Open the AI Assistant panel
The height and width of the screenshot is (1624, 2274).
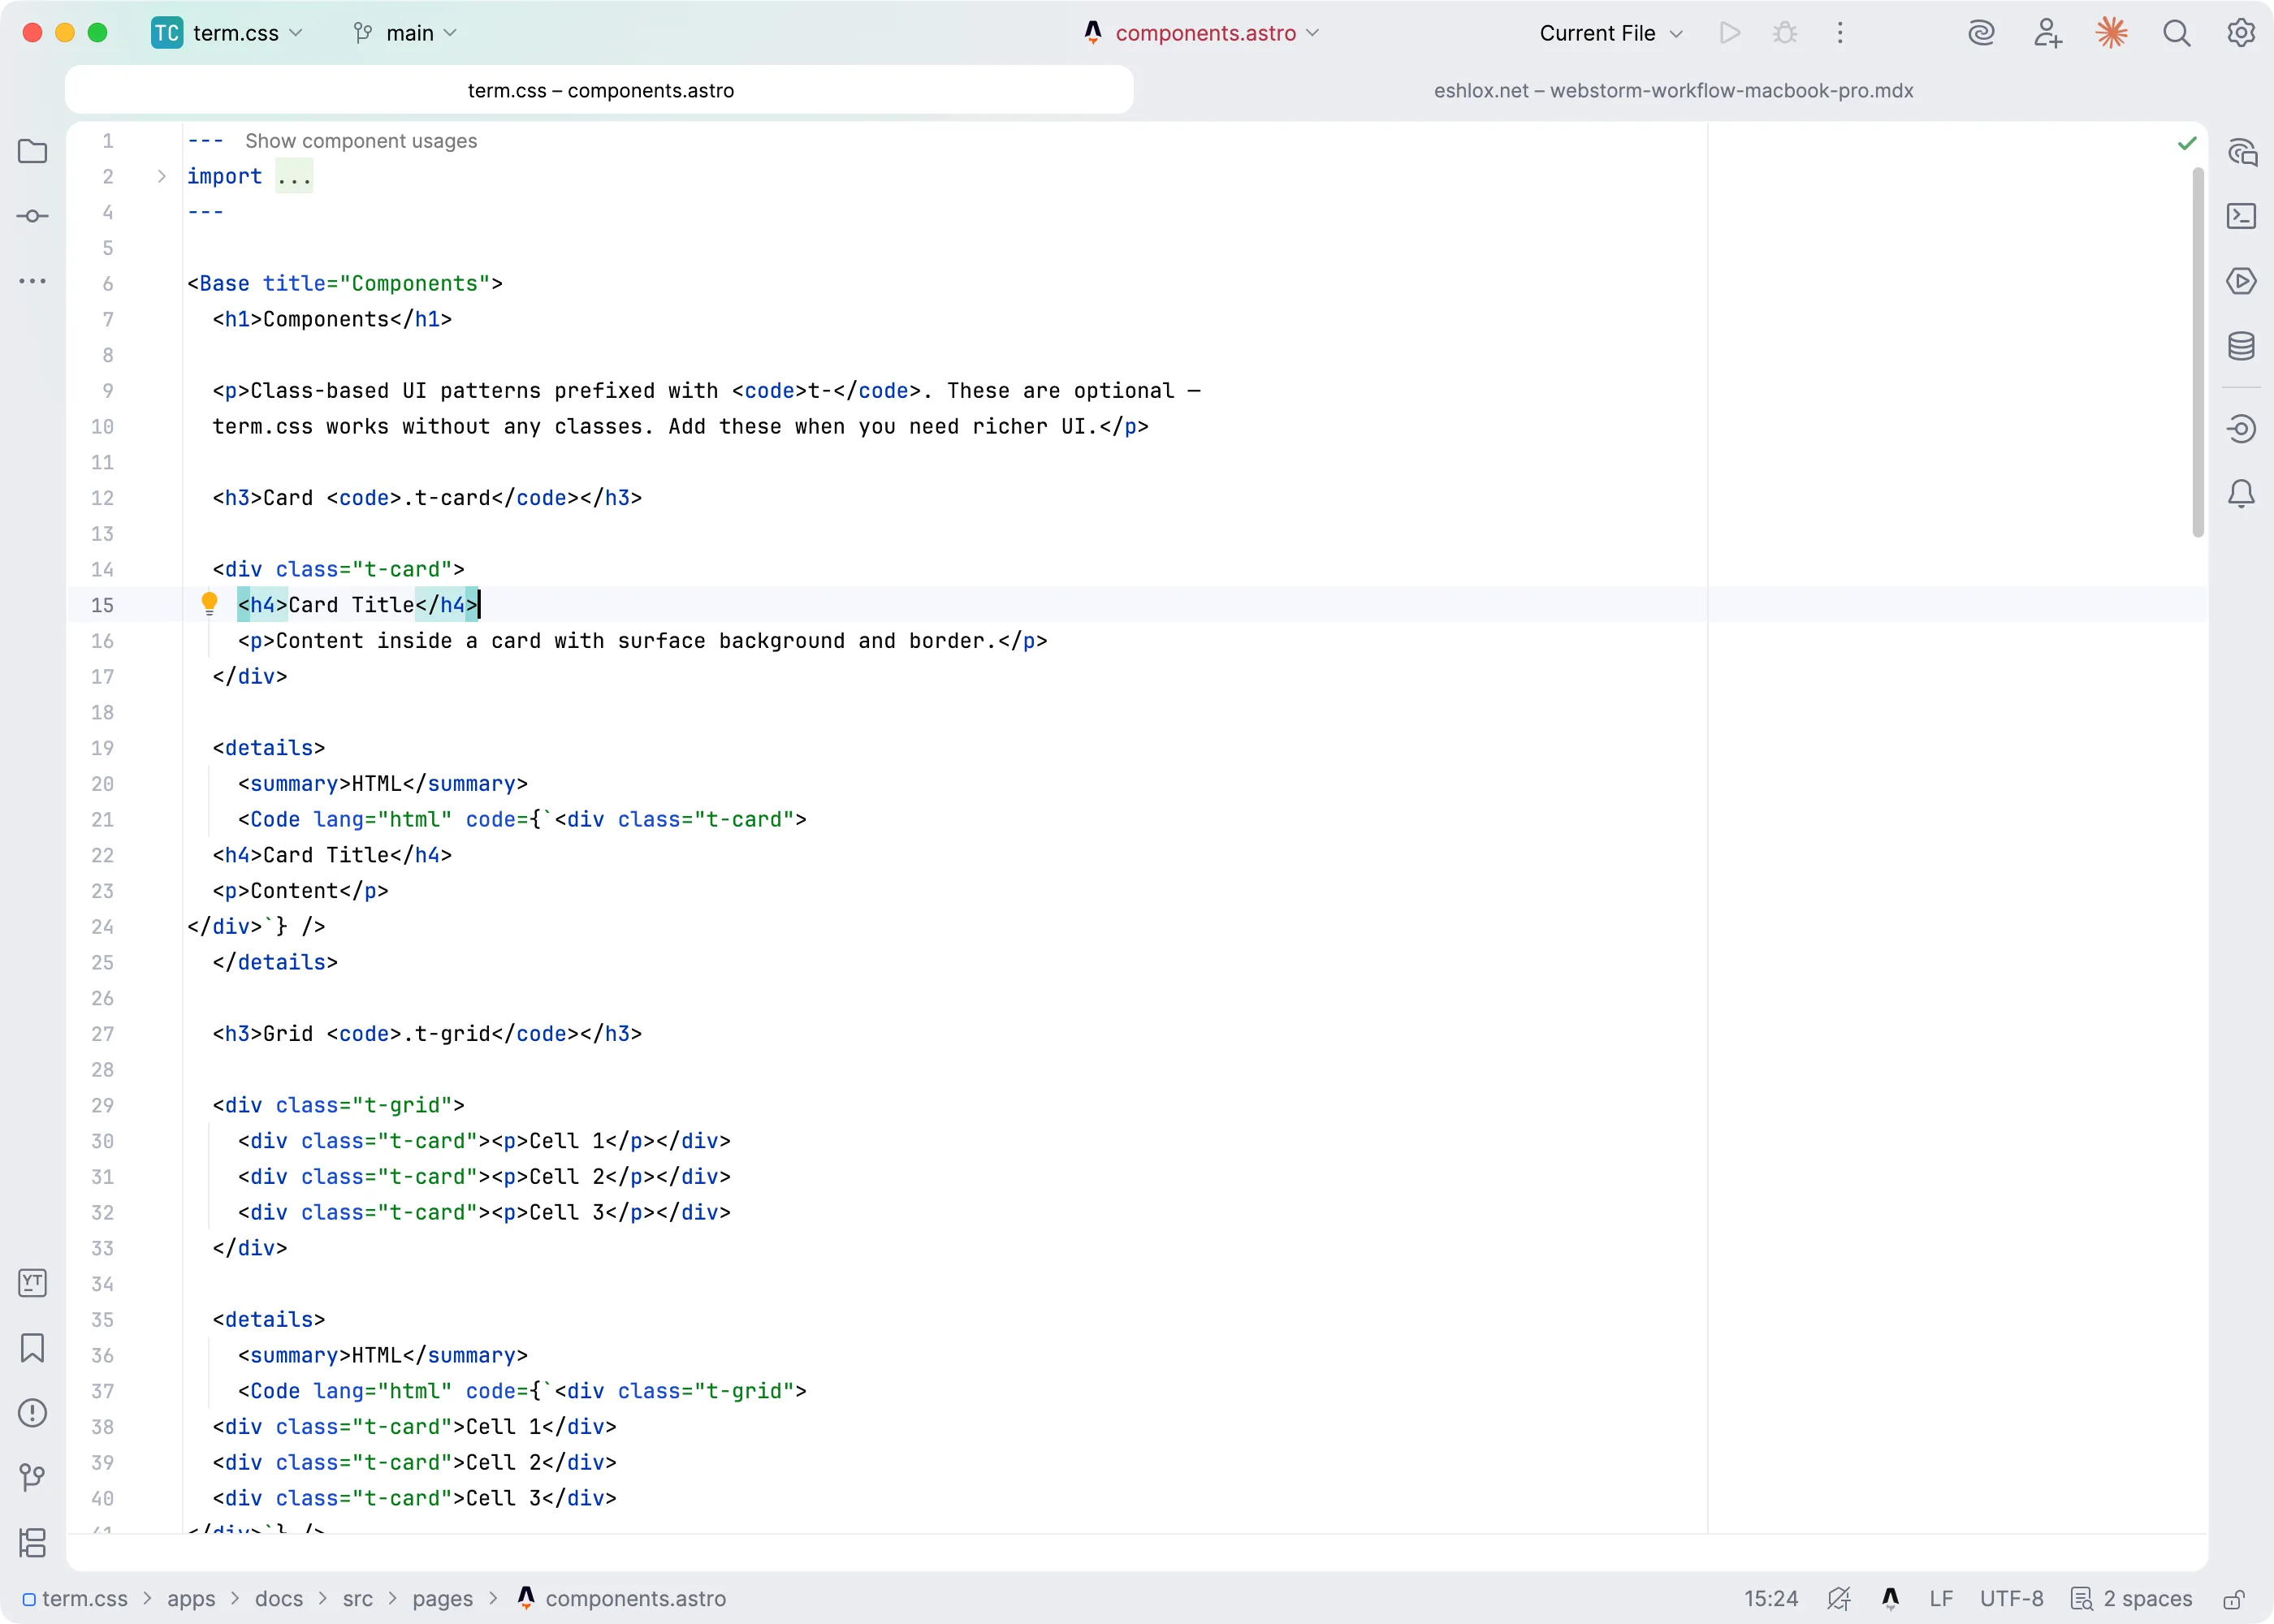tap(2242, 152)
